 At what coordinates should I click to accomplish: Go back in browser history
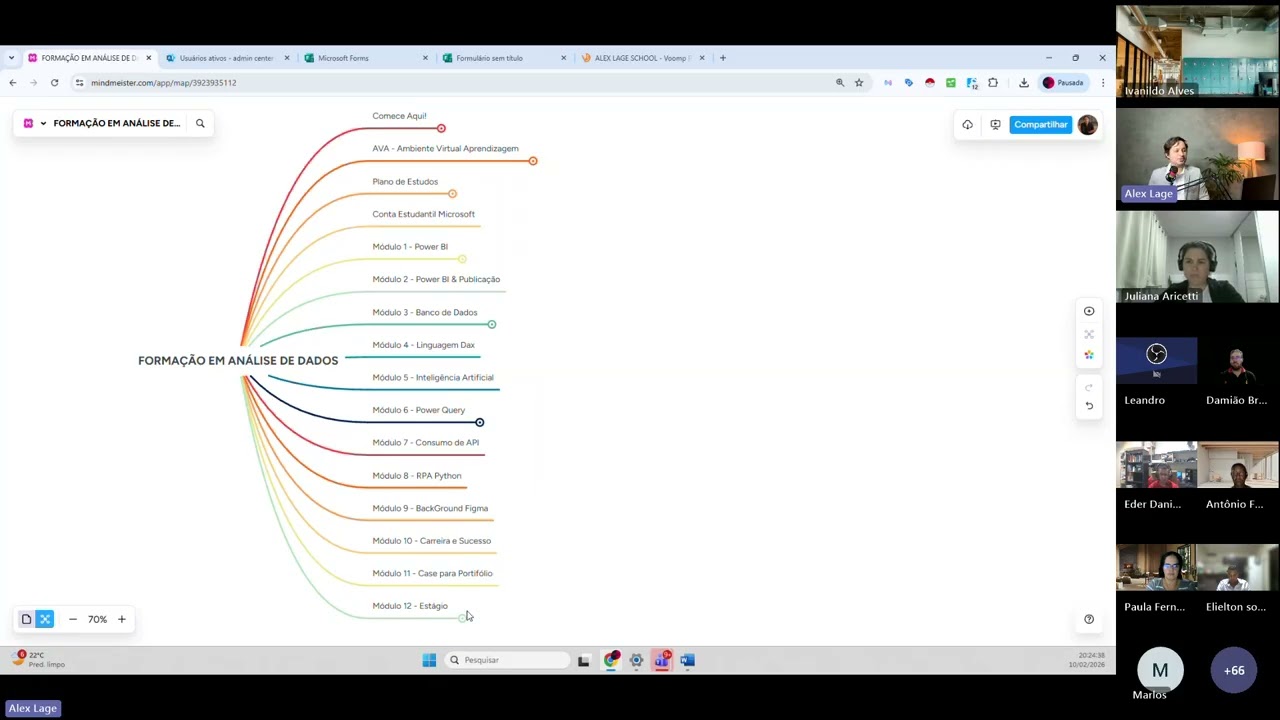pyautogui.click(x=12, y=83)
